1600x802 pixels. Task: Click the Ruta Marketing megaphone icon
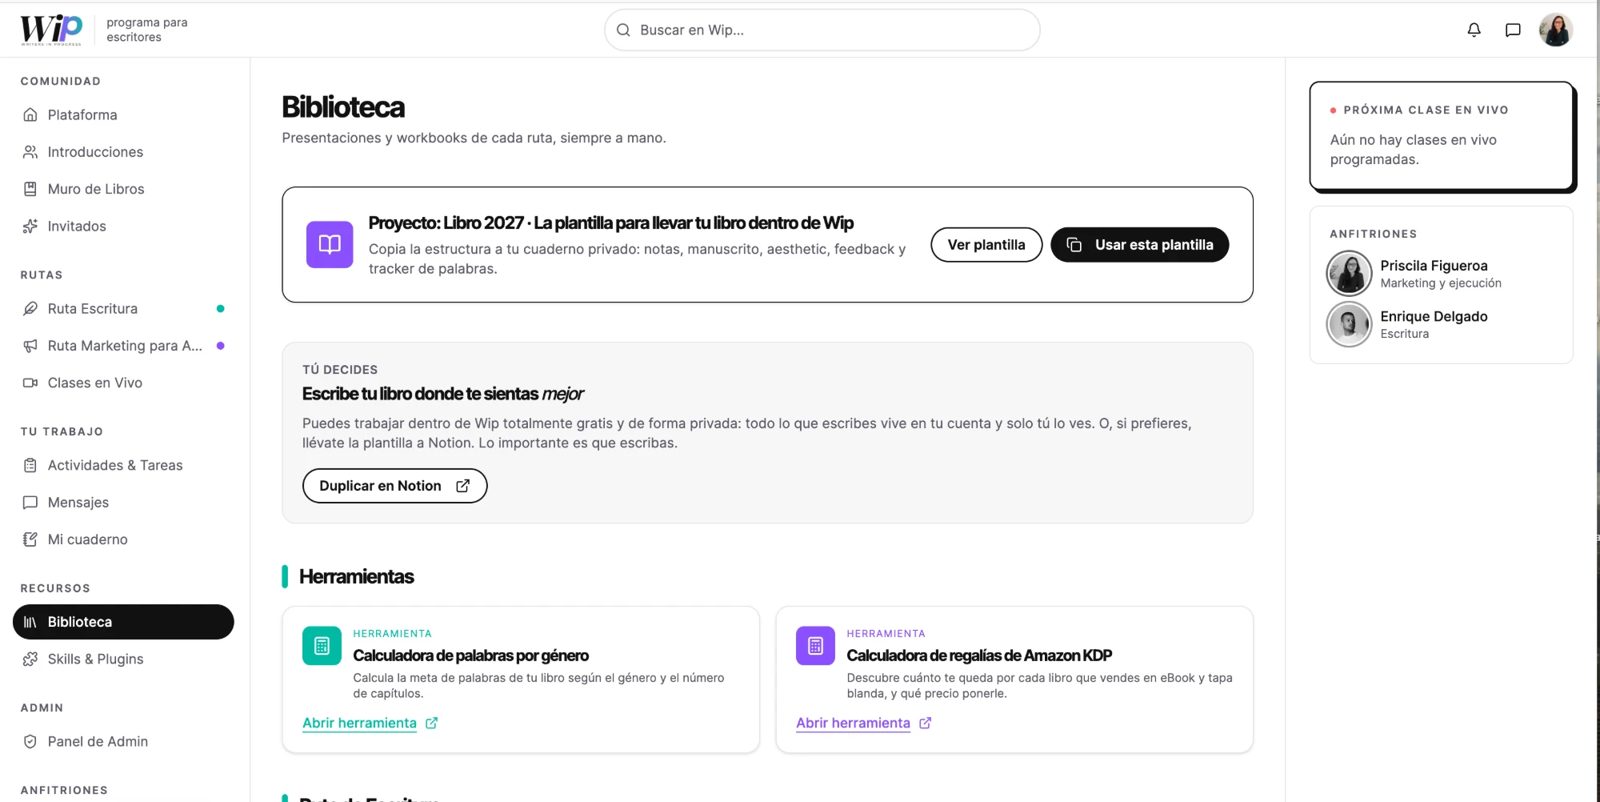30,346
